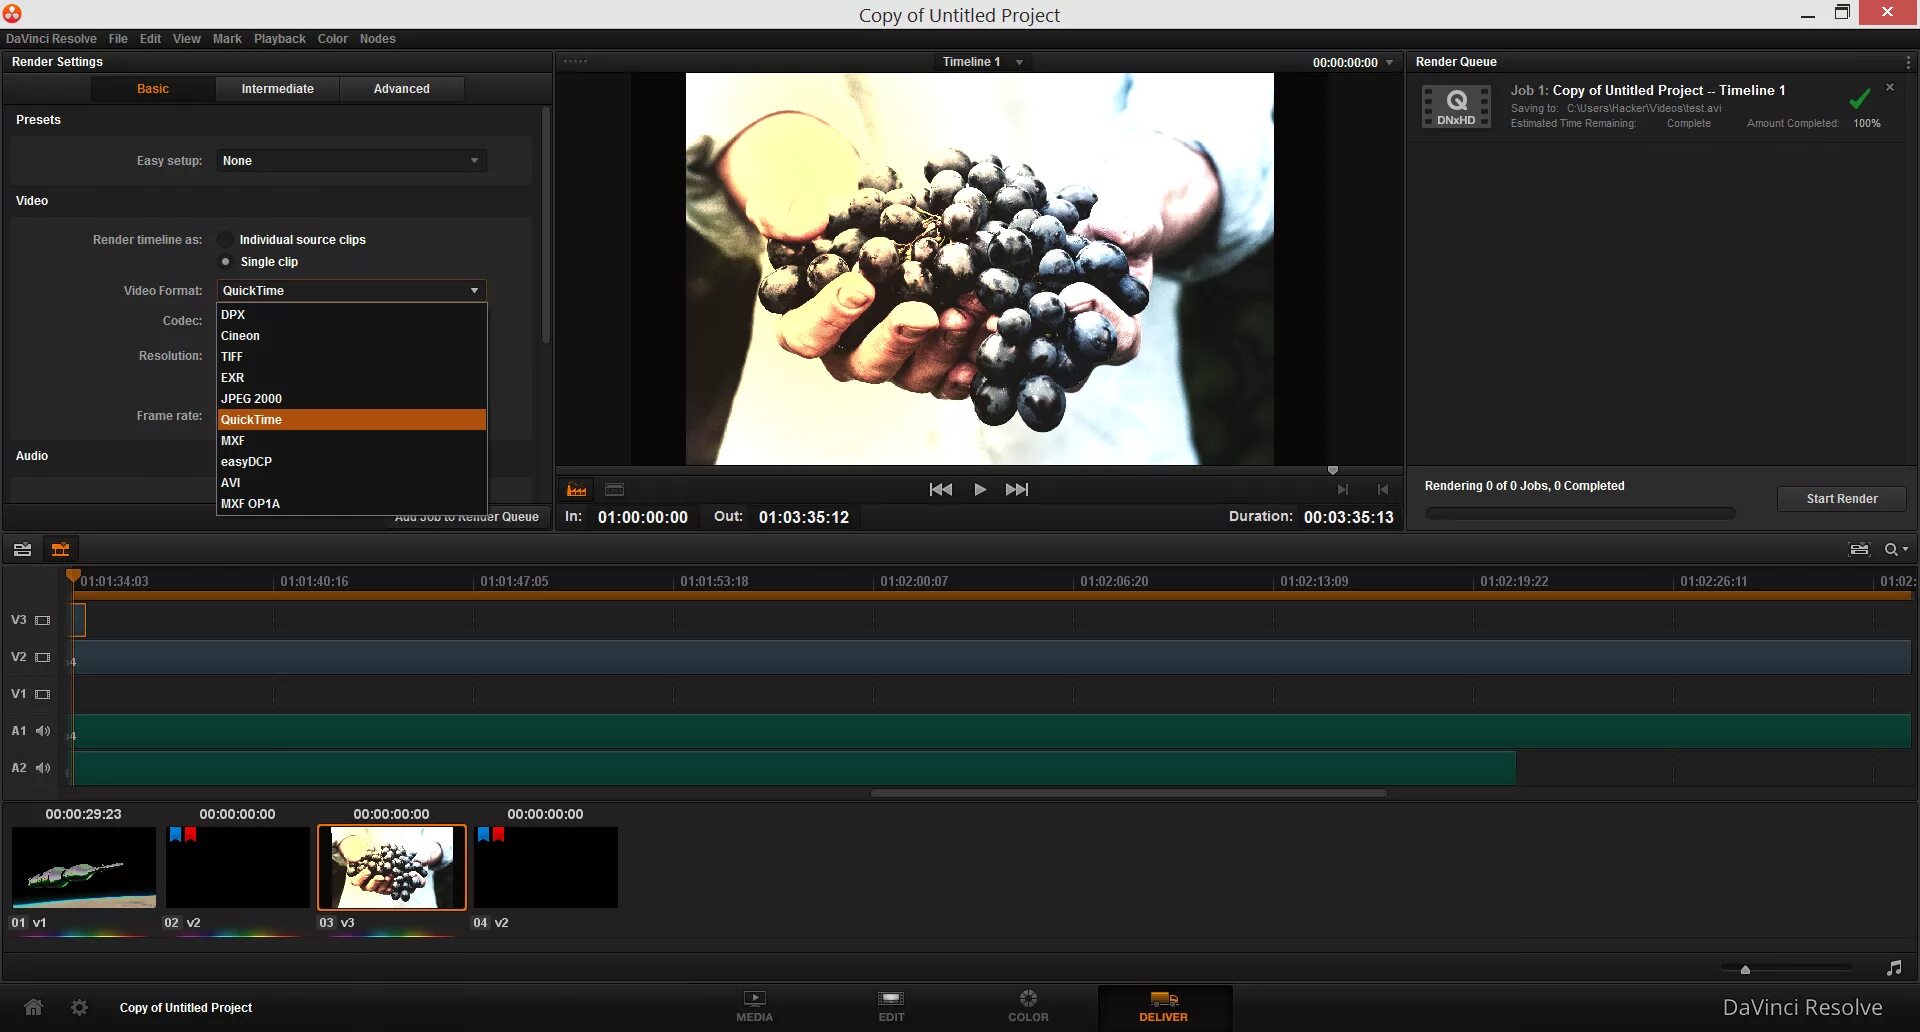Click the DNxHD job icon
This screenshot has width=1920, height=1032.
click(1456, 106)
